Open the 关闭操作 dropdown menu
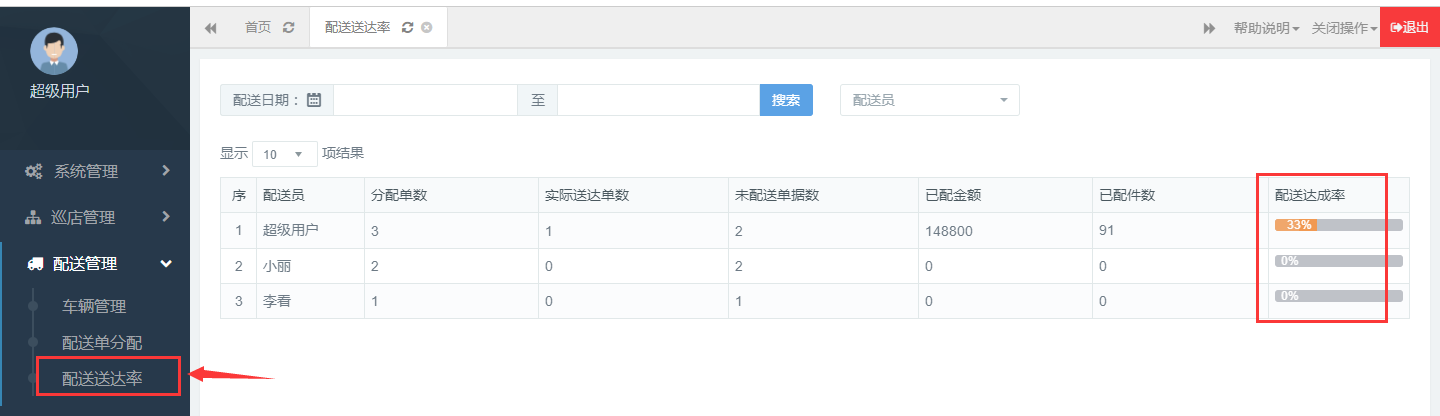Image resolution: width=1440 pixels, height=416 pixels. [x=1344, y=28]
